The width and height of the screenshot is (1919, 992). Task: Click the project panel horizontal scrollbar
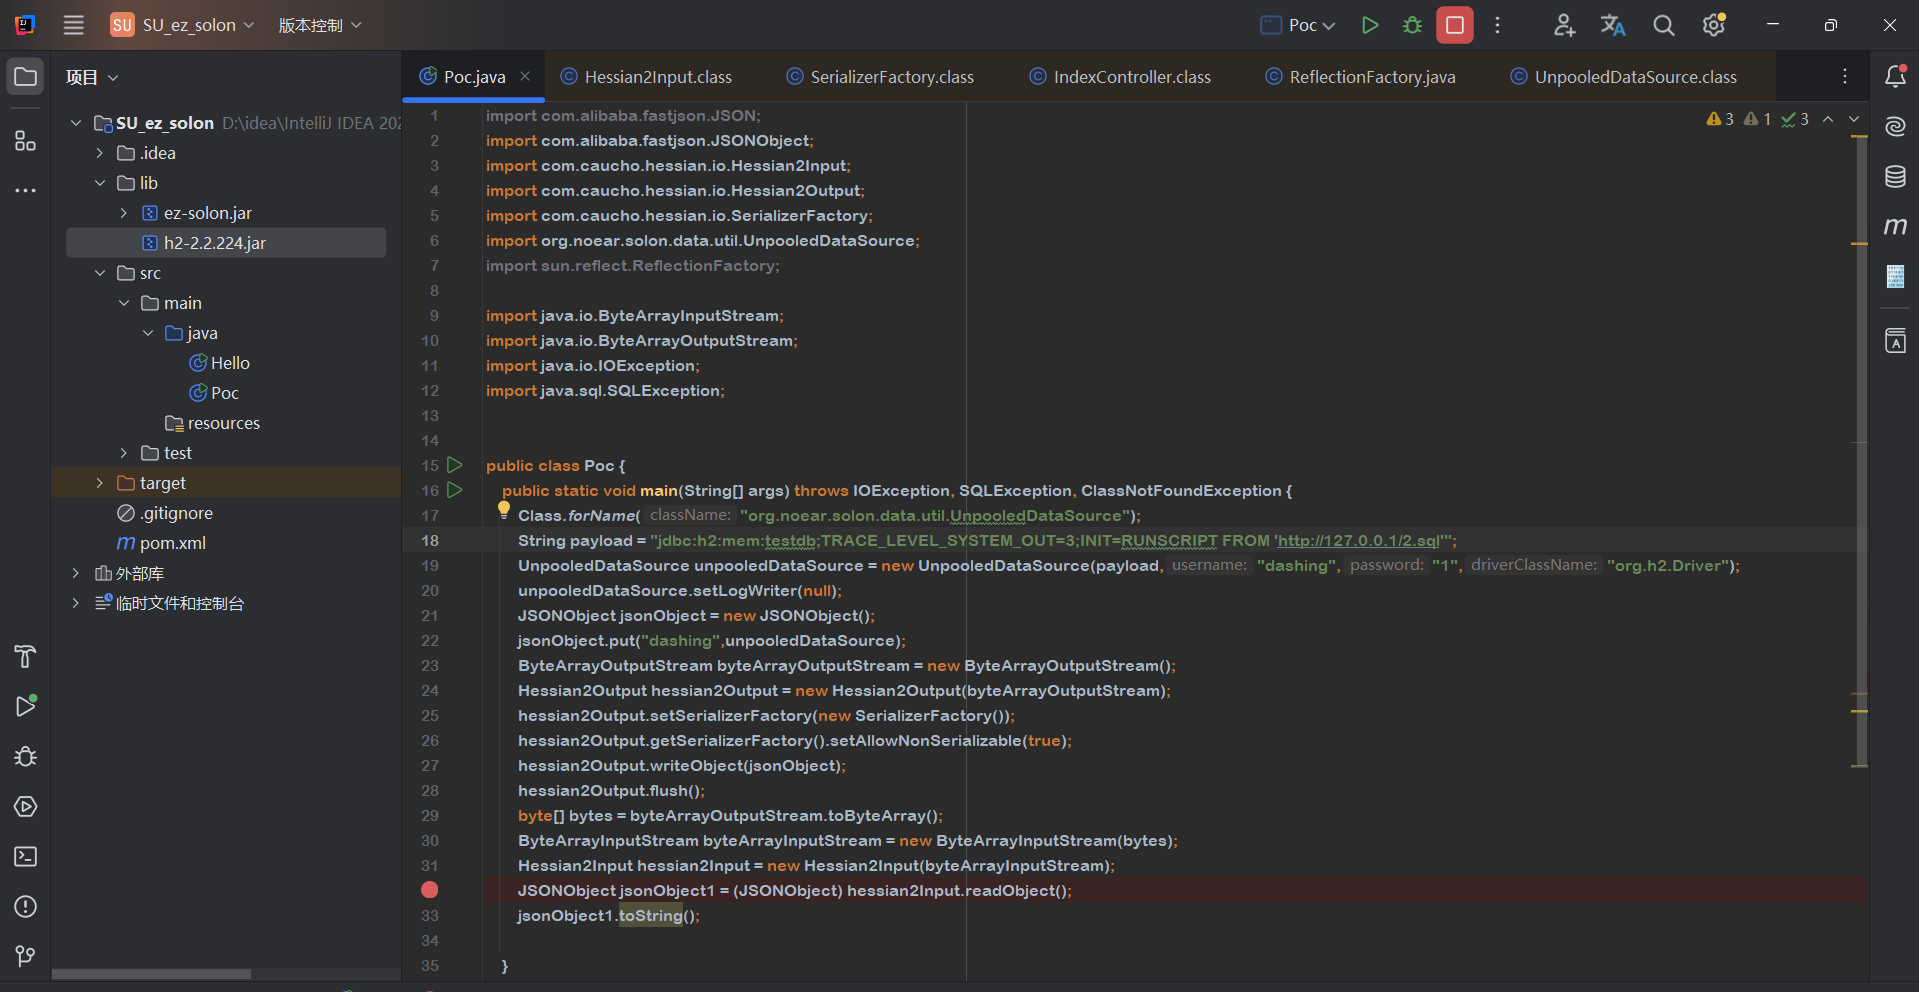(x=151, y=973)
